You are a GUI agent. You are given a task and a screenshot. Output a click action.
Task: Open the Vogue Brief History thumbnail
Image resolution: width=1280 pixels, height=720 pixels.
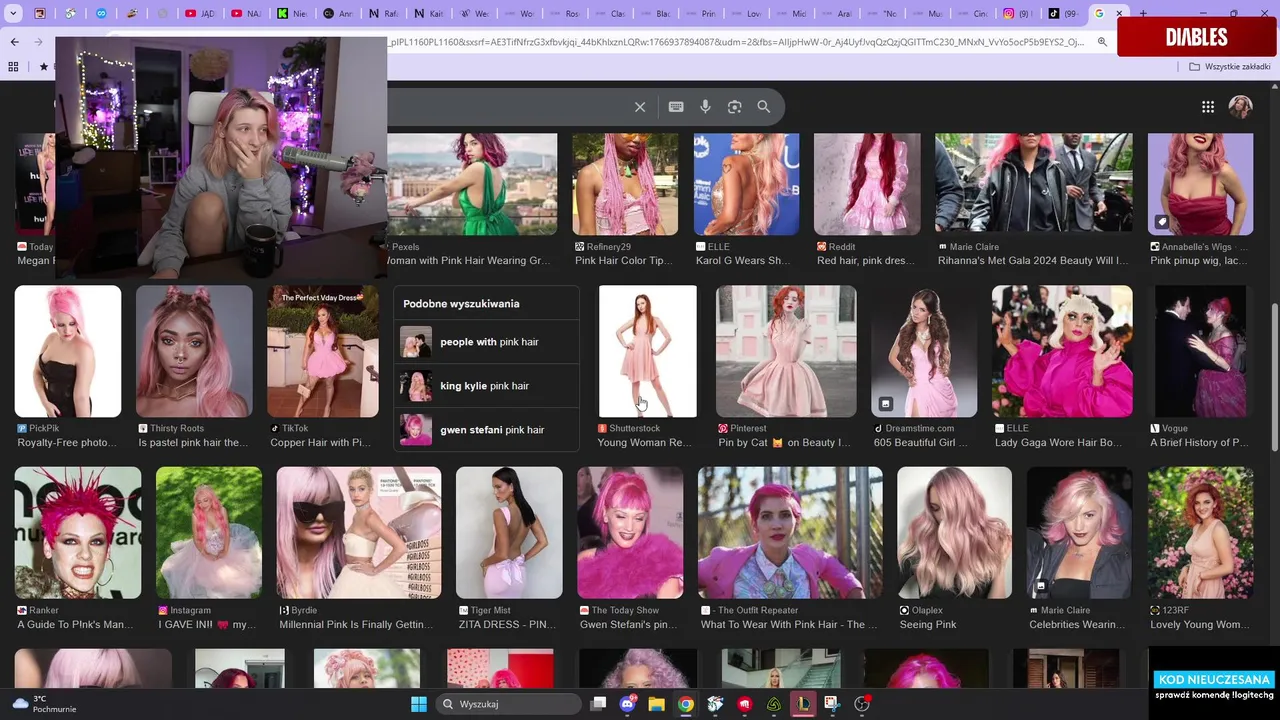tap(1200, 351)
